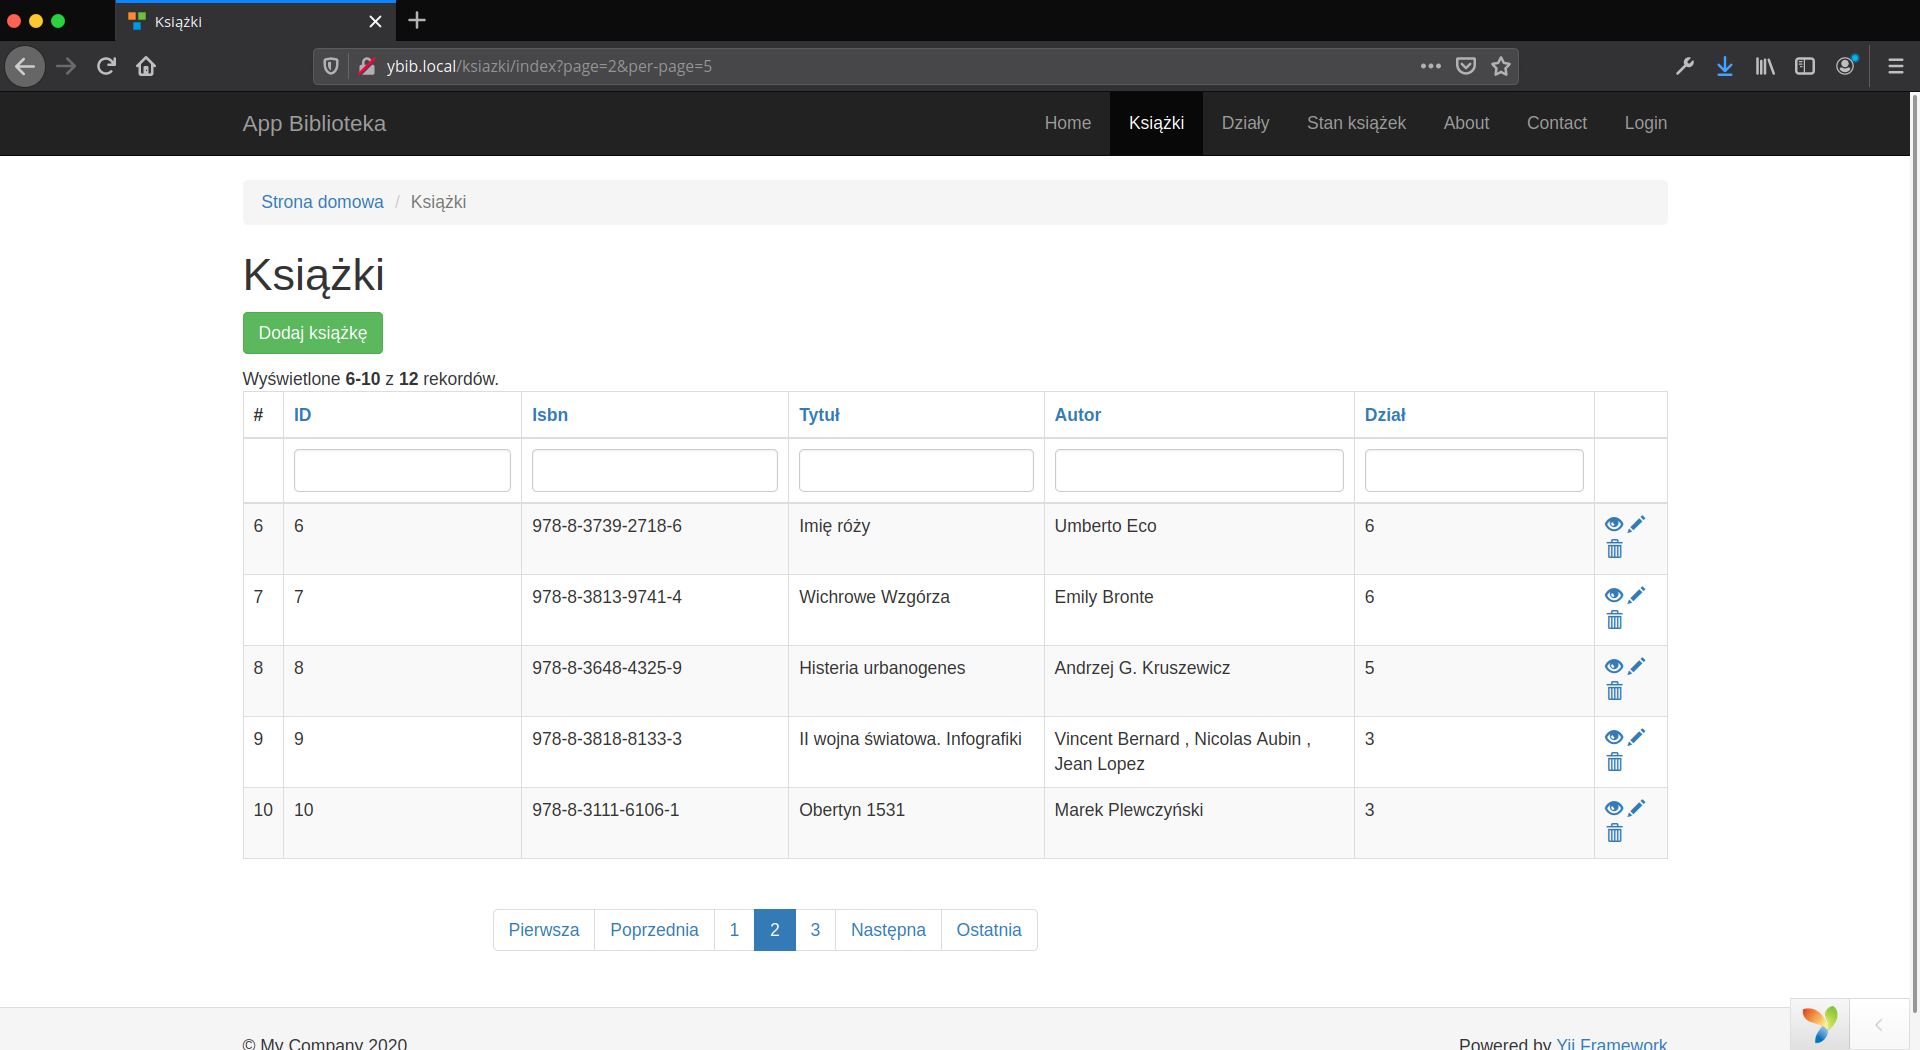Go to Ostatnia page
Screen dimensions: 1920x1050
click(989, 930)
